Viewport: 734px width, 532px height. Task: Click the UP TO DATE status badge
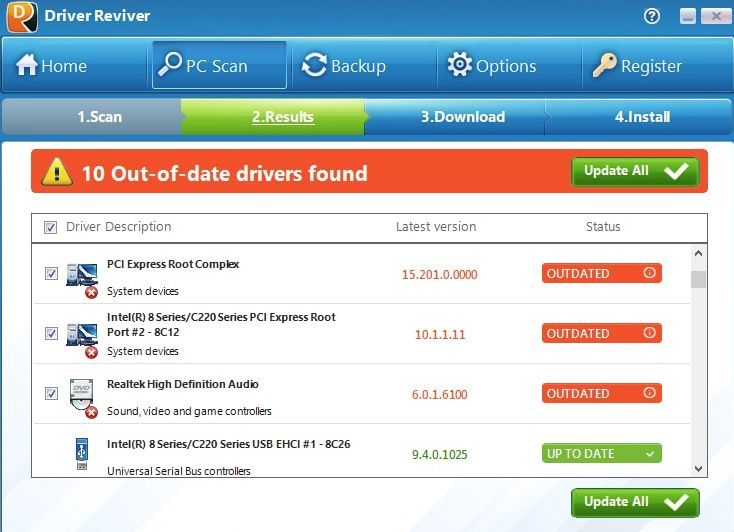tap(602, 453)
